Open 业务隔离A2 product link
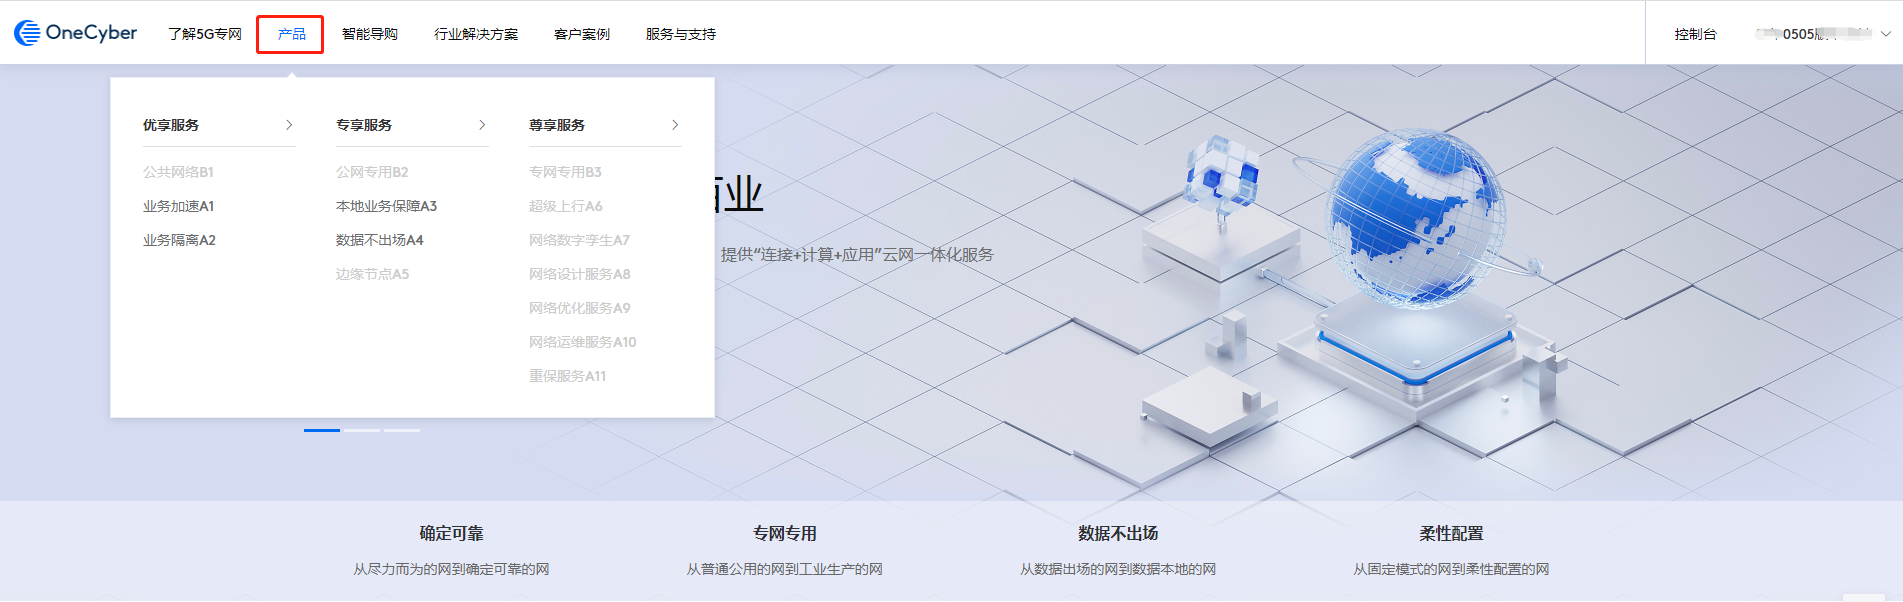 pyautogui.click(x=180, y=240)
